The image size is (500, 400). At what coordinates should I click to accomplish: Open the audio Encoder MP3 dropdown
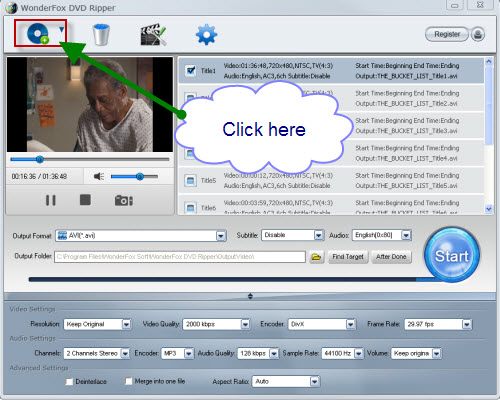coord(189,353)
